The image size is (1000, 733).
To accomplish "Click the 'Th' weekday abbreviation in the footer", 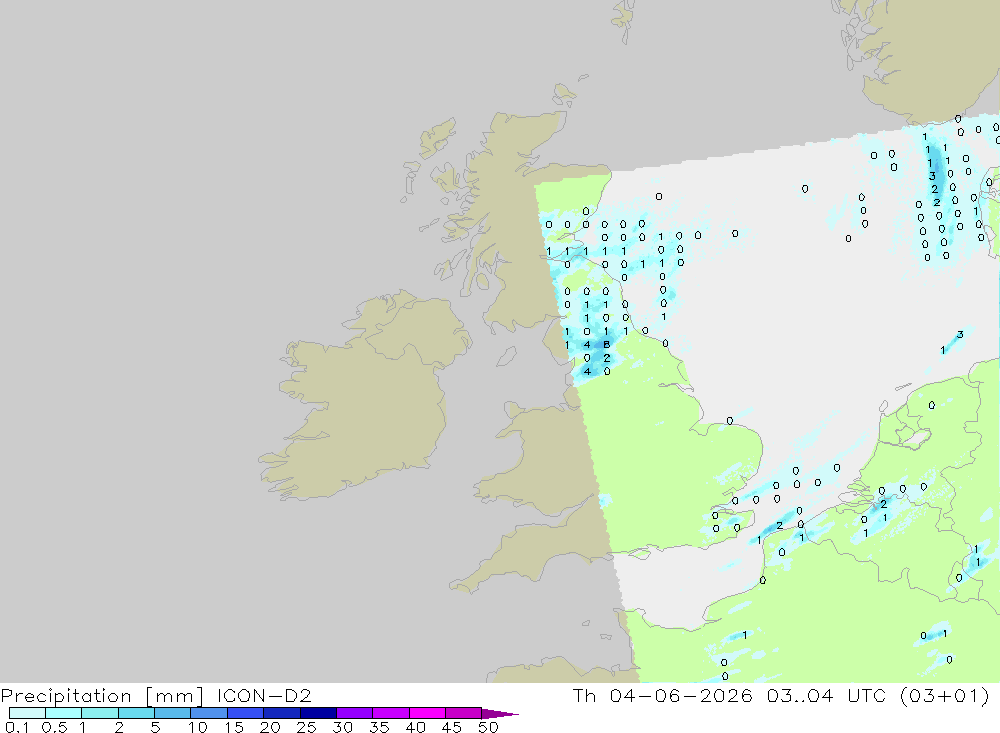I will point(584,695).
